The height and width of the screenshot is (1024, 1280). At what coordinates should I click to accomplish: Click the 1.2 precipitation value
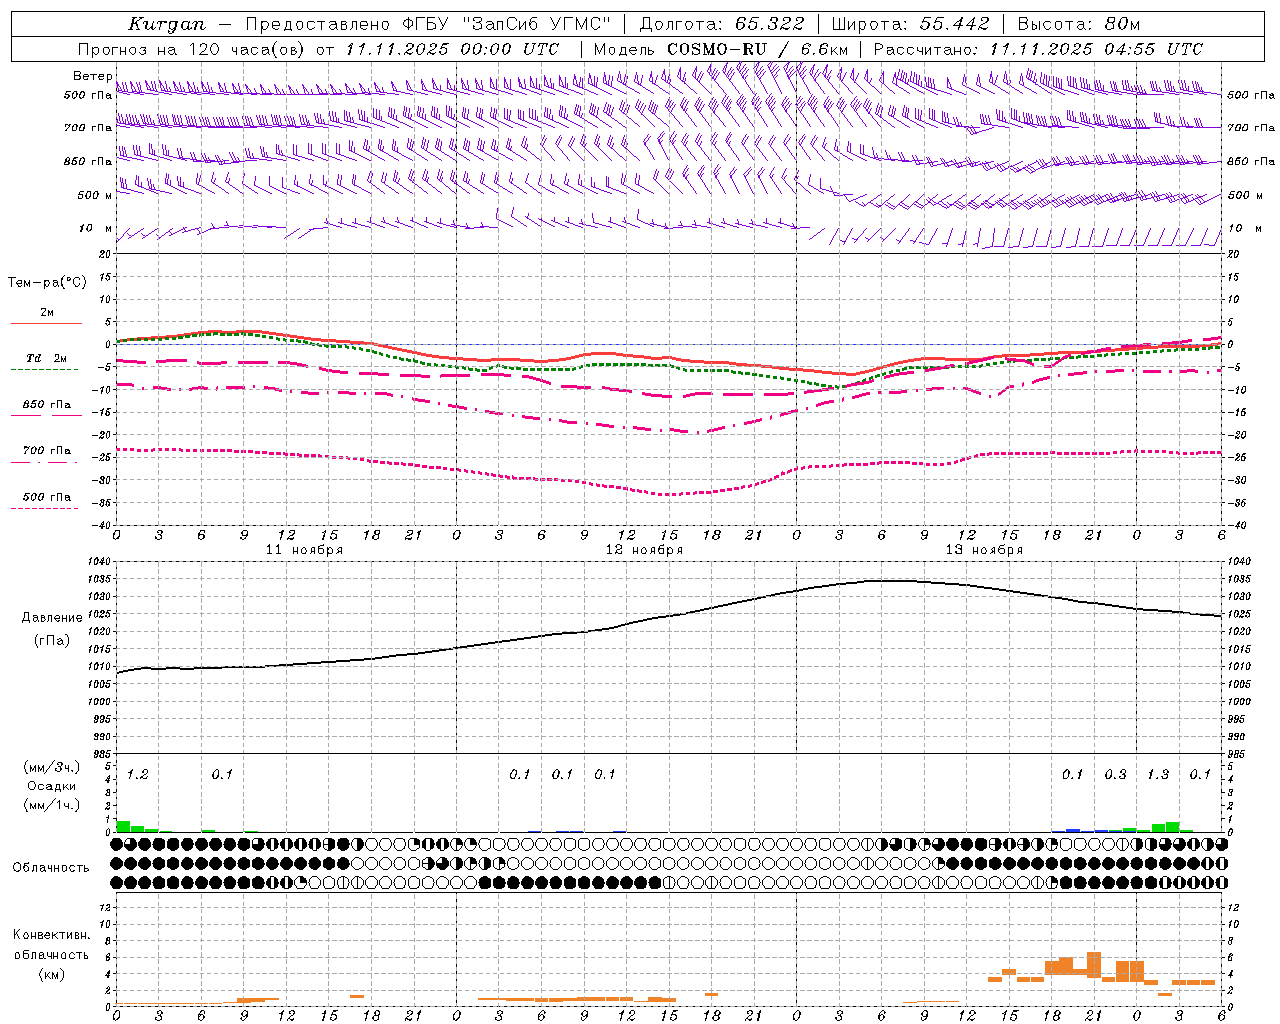[138, 775]
